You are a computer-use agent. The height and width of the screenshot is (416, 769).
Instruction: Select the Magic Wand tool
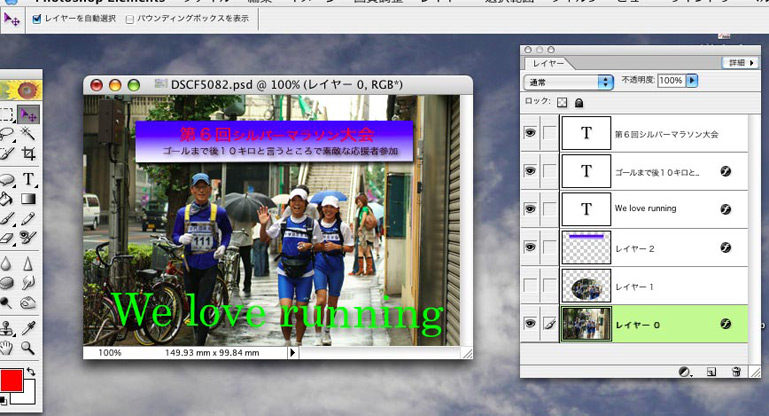pos(27,133)
